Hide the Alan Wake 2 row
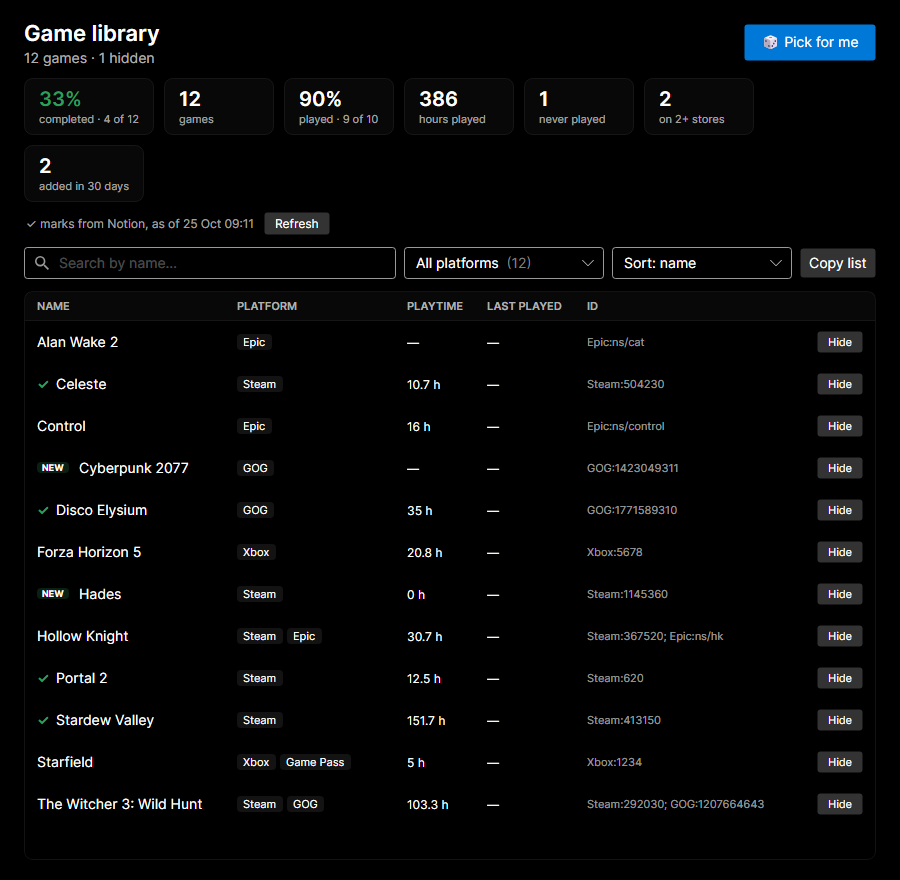 839,342
